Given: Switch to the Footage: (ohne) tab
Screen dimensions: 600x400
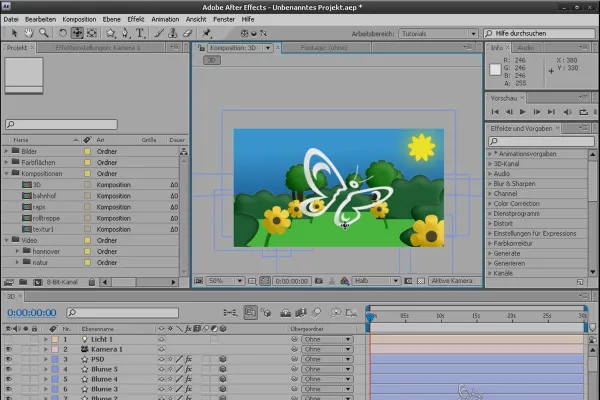Looking at the screenshot, I should pyautogui.click(x=324, y=48).
